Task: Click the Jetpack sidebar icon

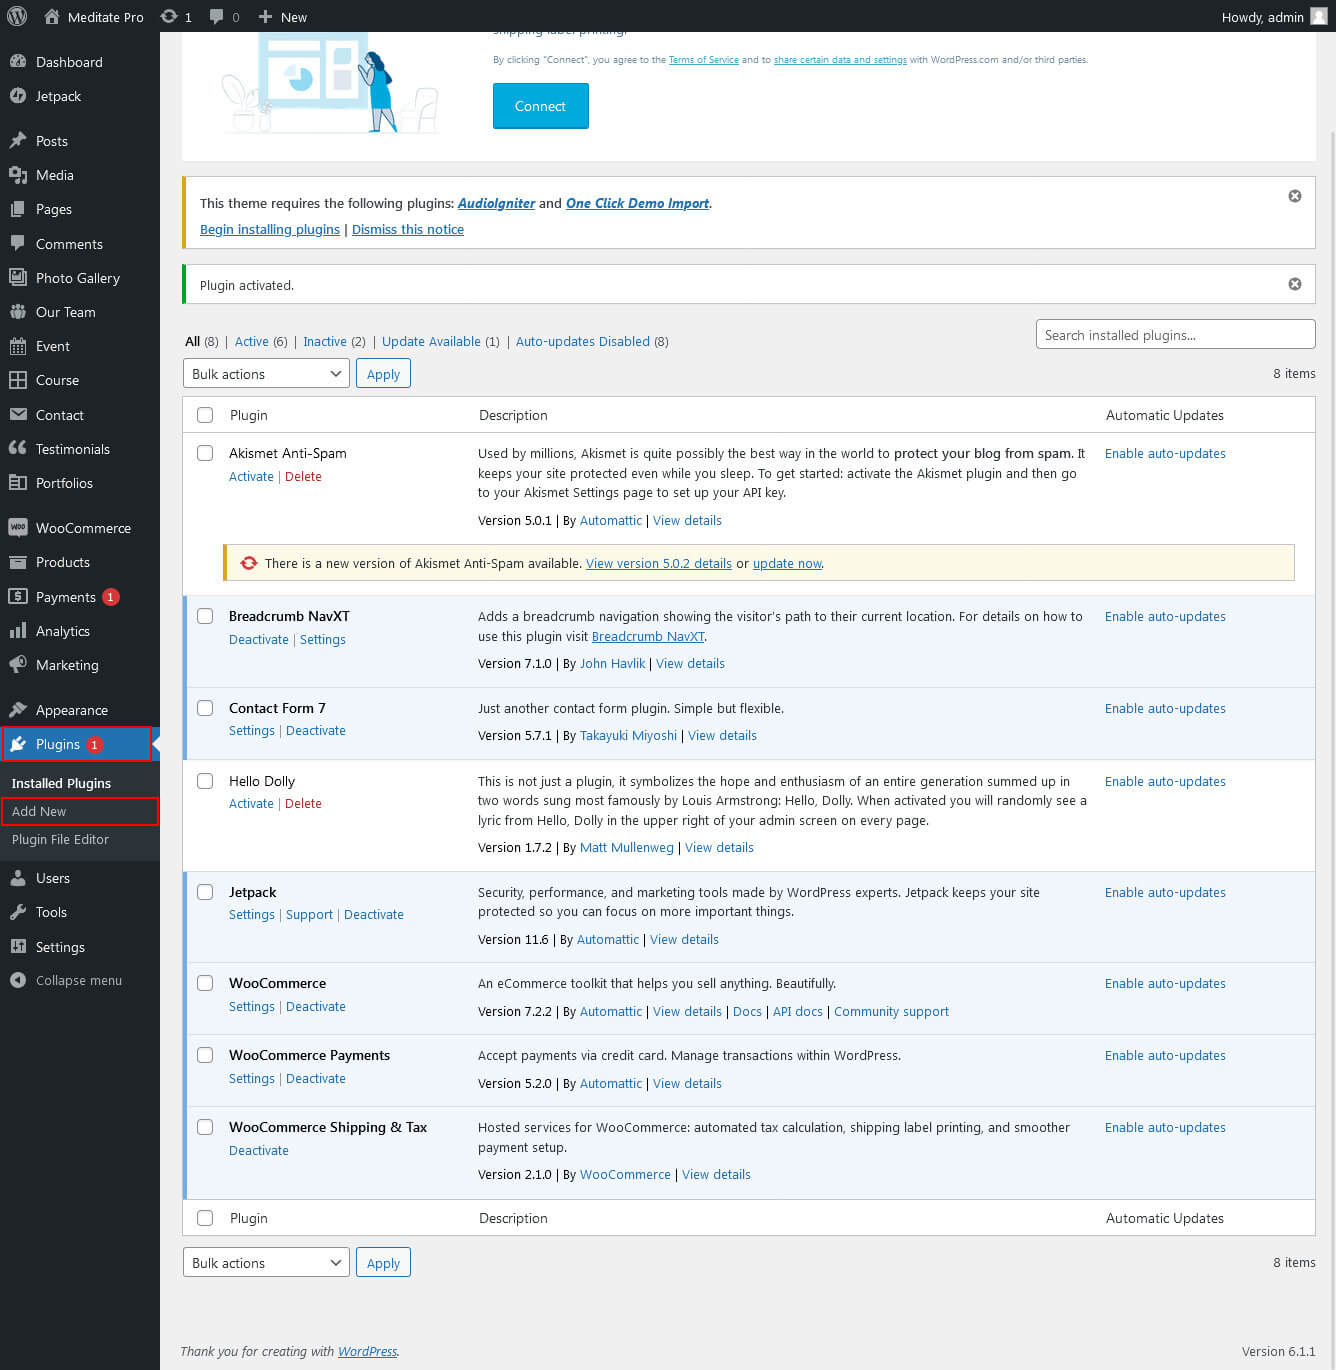Action: [18, 96]
